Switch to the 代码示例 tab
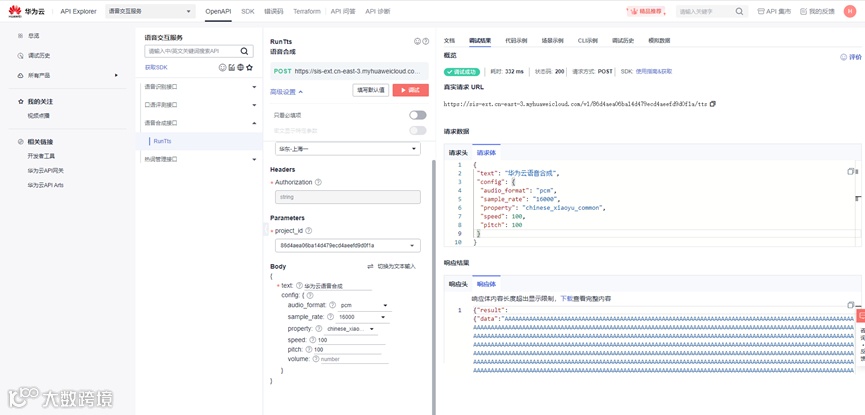 (x=516, y=40)
